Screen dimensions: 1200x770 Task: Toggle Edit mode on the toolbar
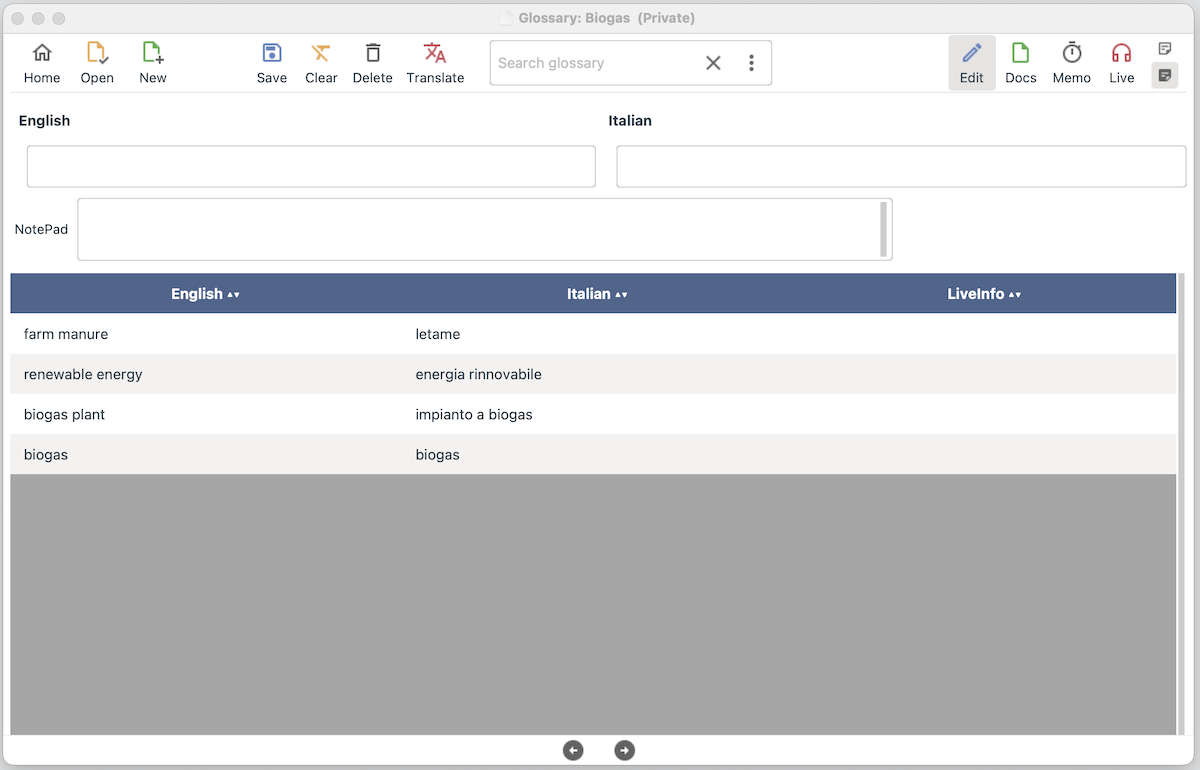(x=972, y=63)
